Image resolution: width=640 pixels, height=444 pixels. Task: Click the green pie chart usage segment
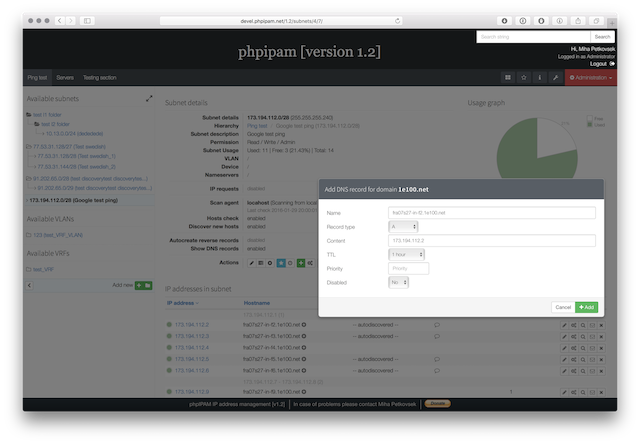522,155
